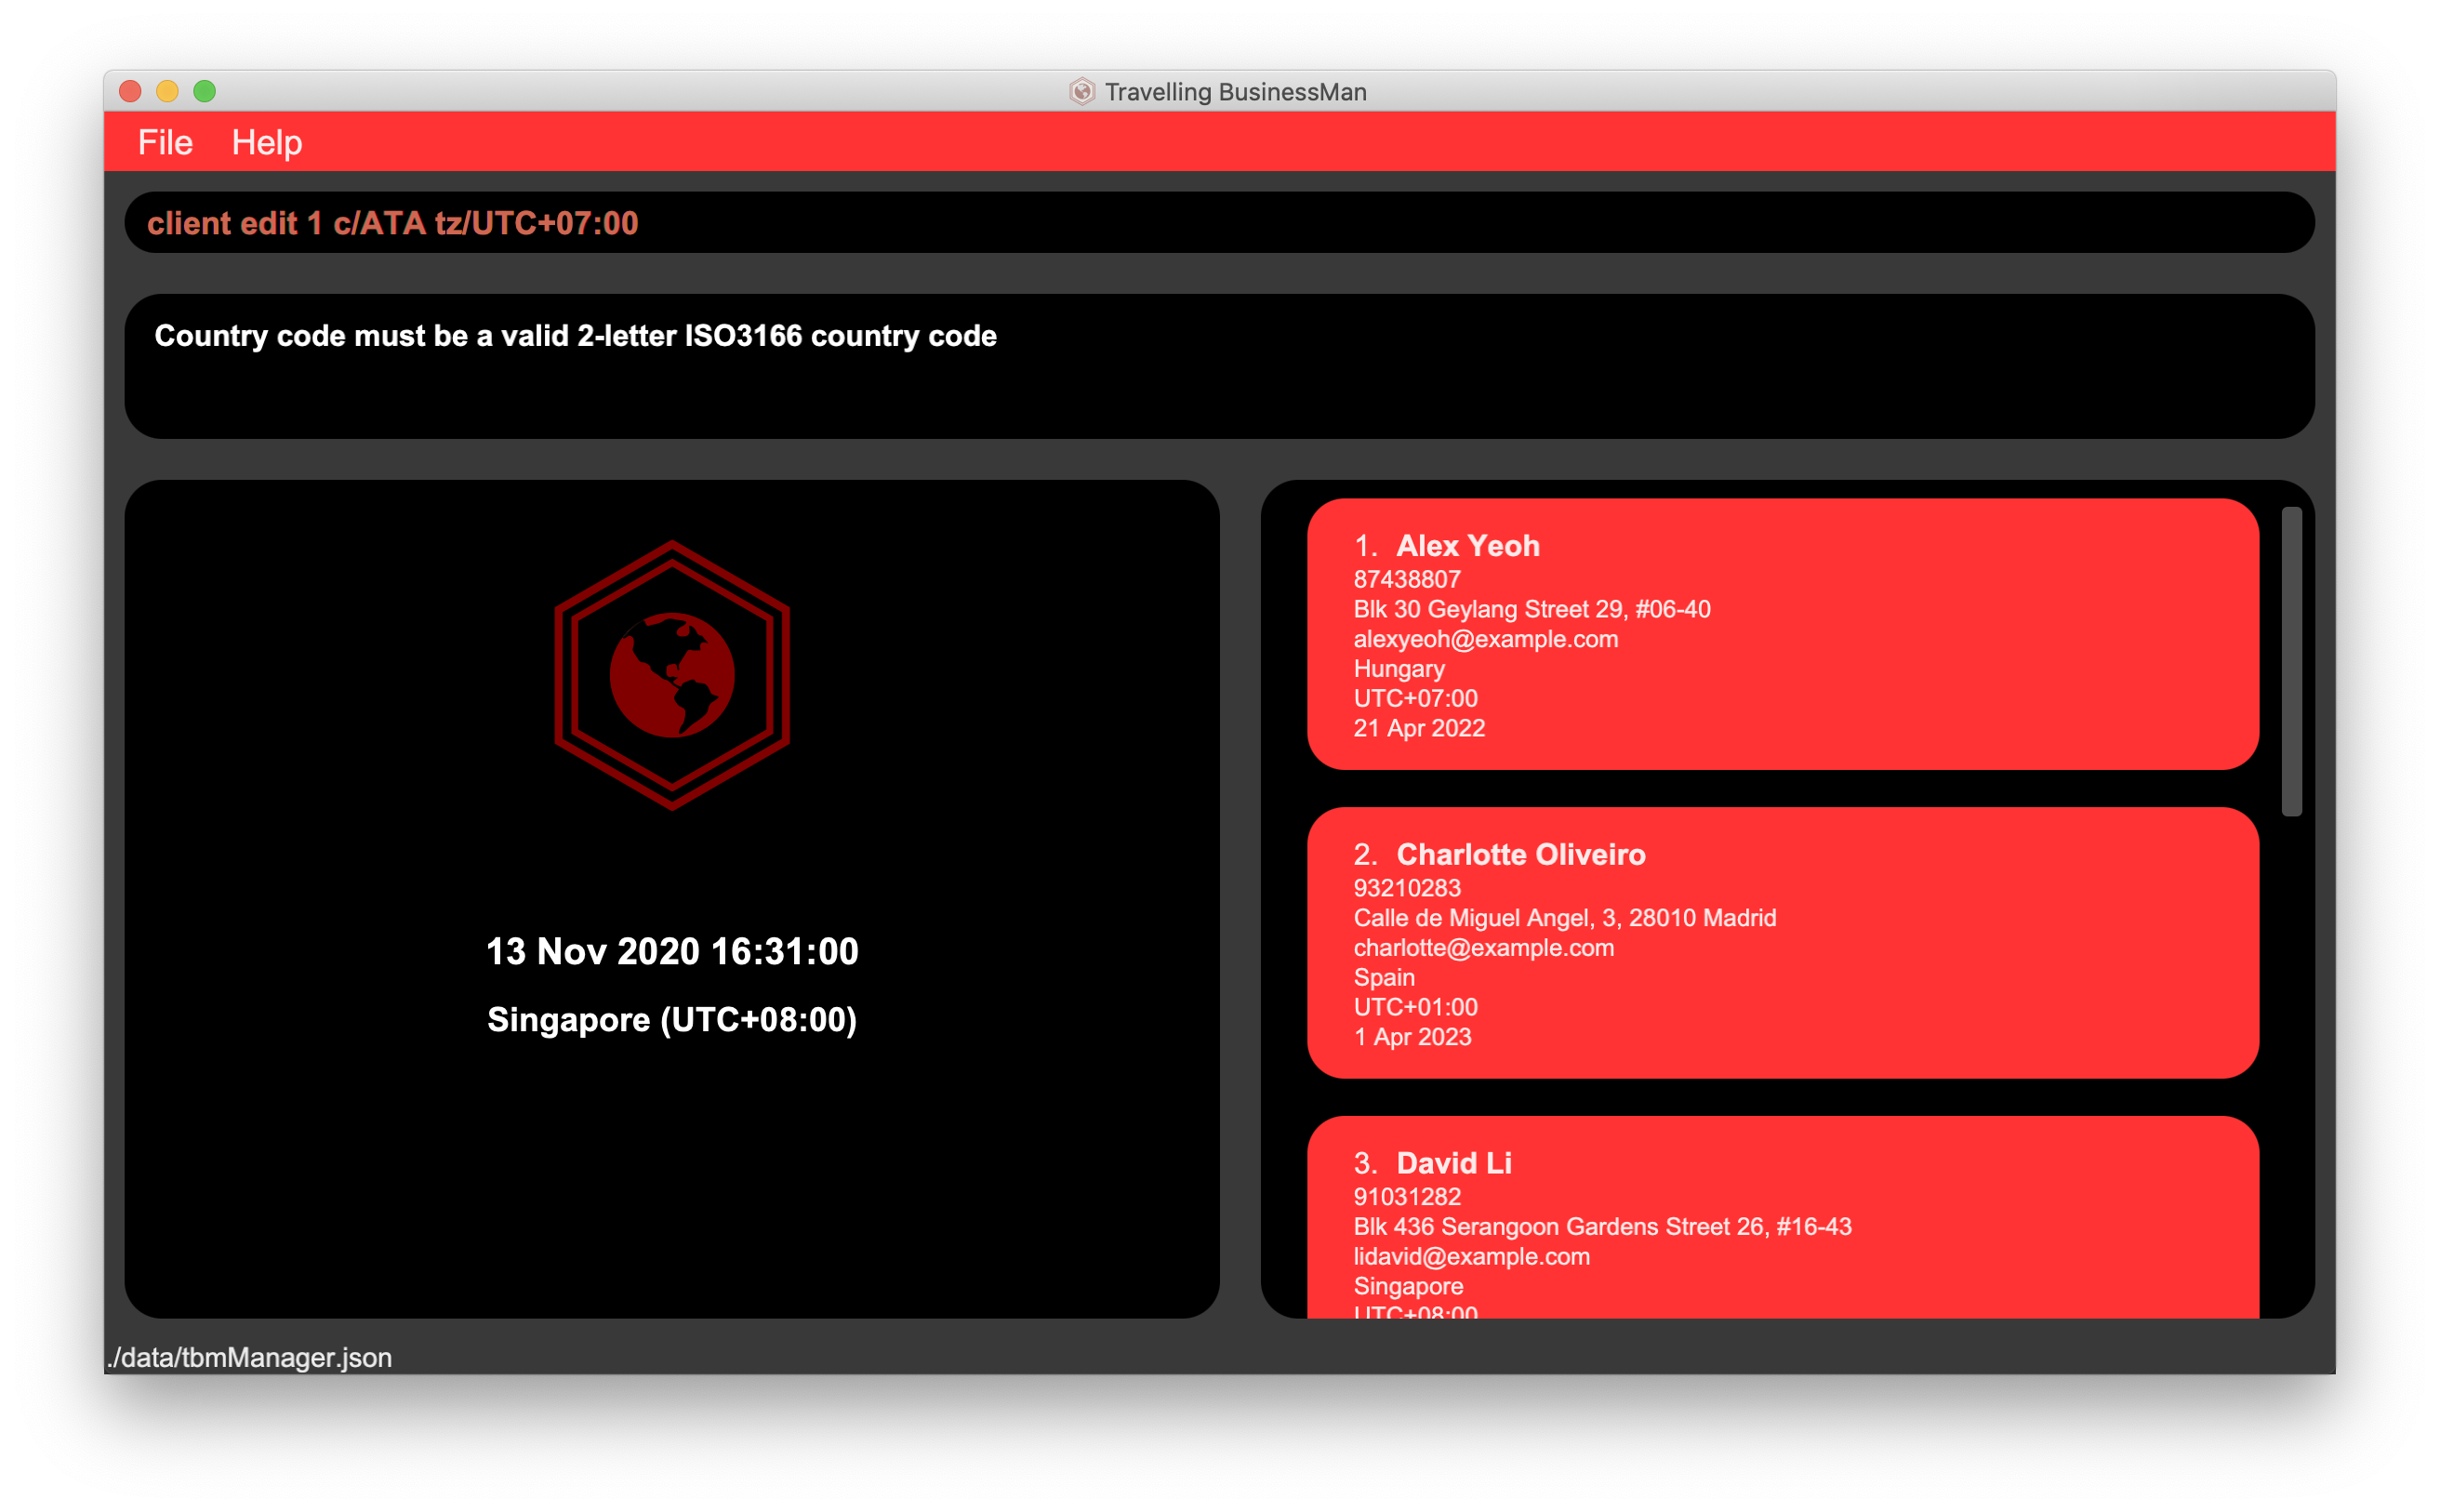Select the Alex Yeoh client card

[1781, 633]
